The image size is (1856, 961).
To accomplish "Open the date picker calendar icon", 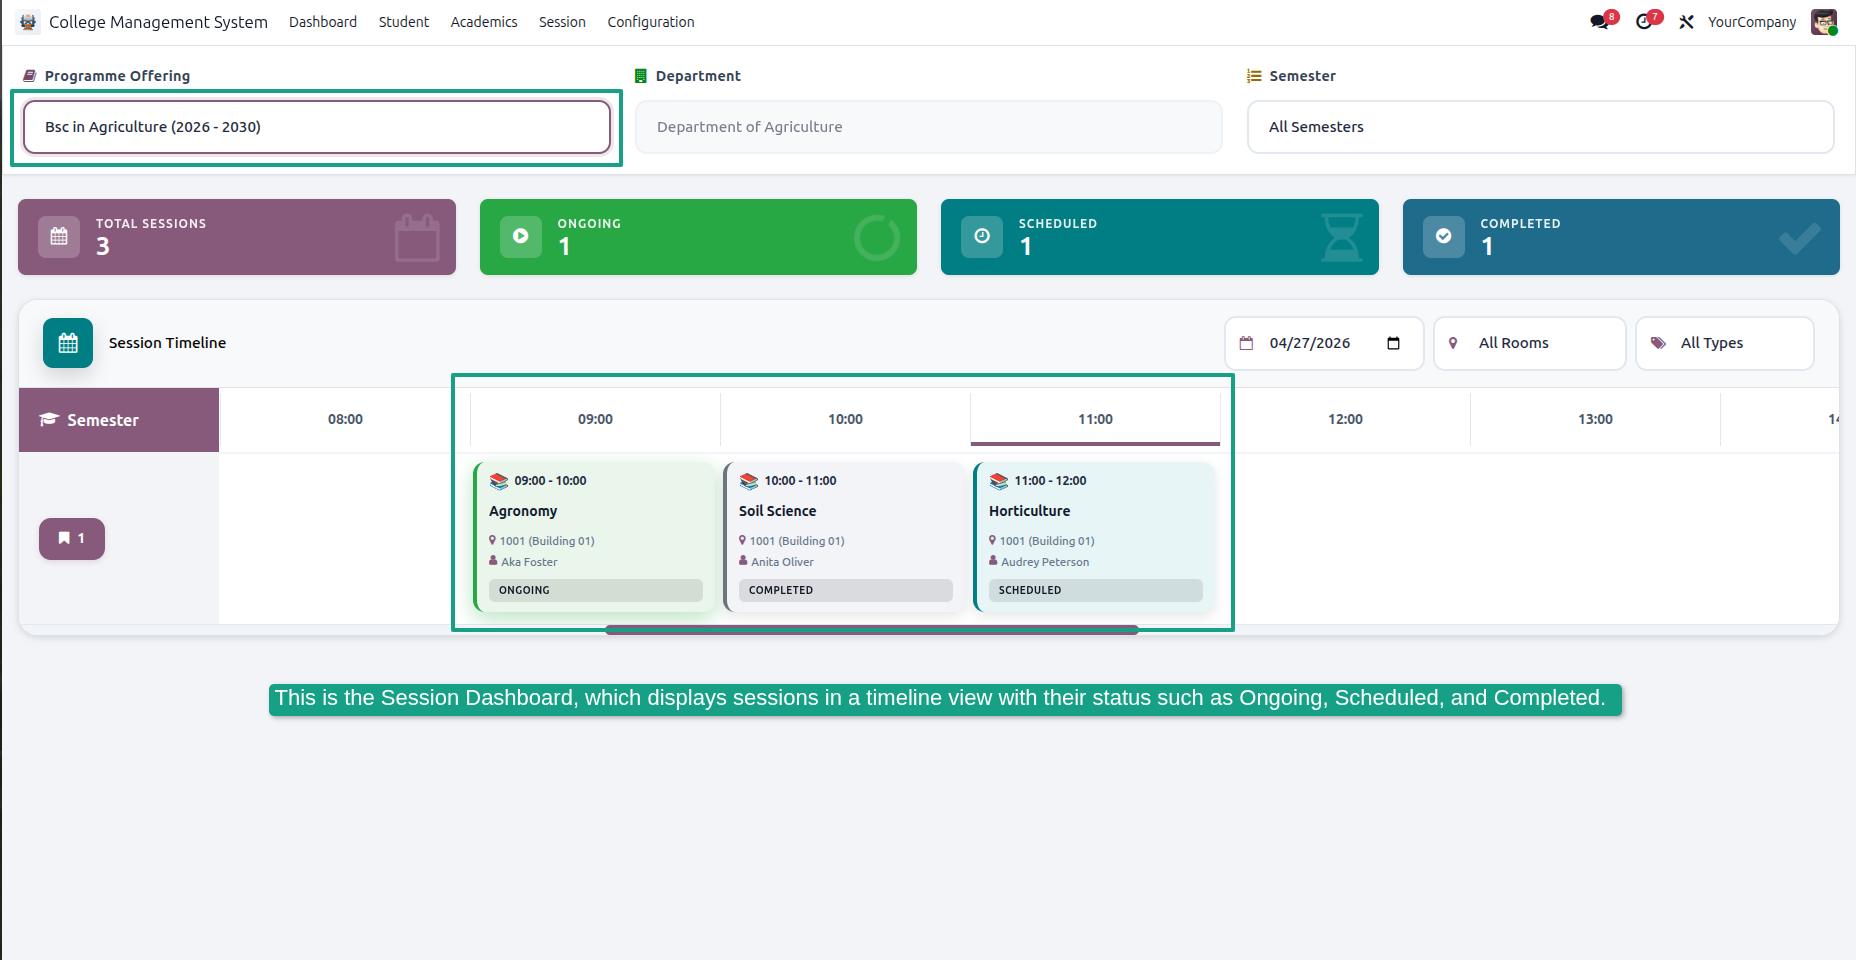I will pos(1393,343).
